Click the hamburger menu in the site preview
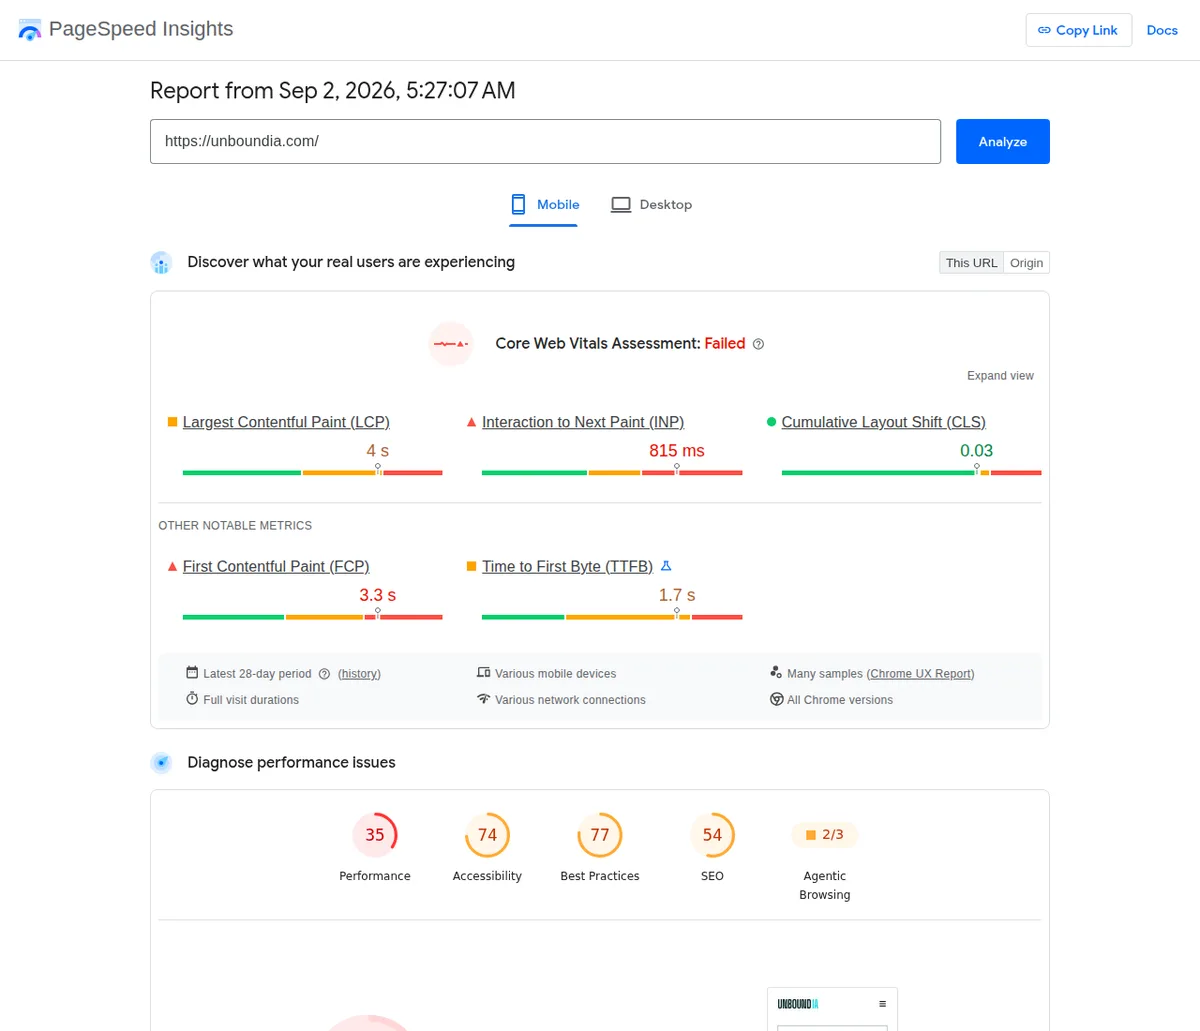This screenshot has width=1200, height=1031. click(x=882, y=1004)
